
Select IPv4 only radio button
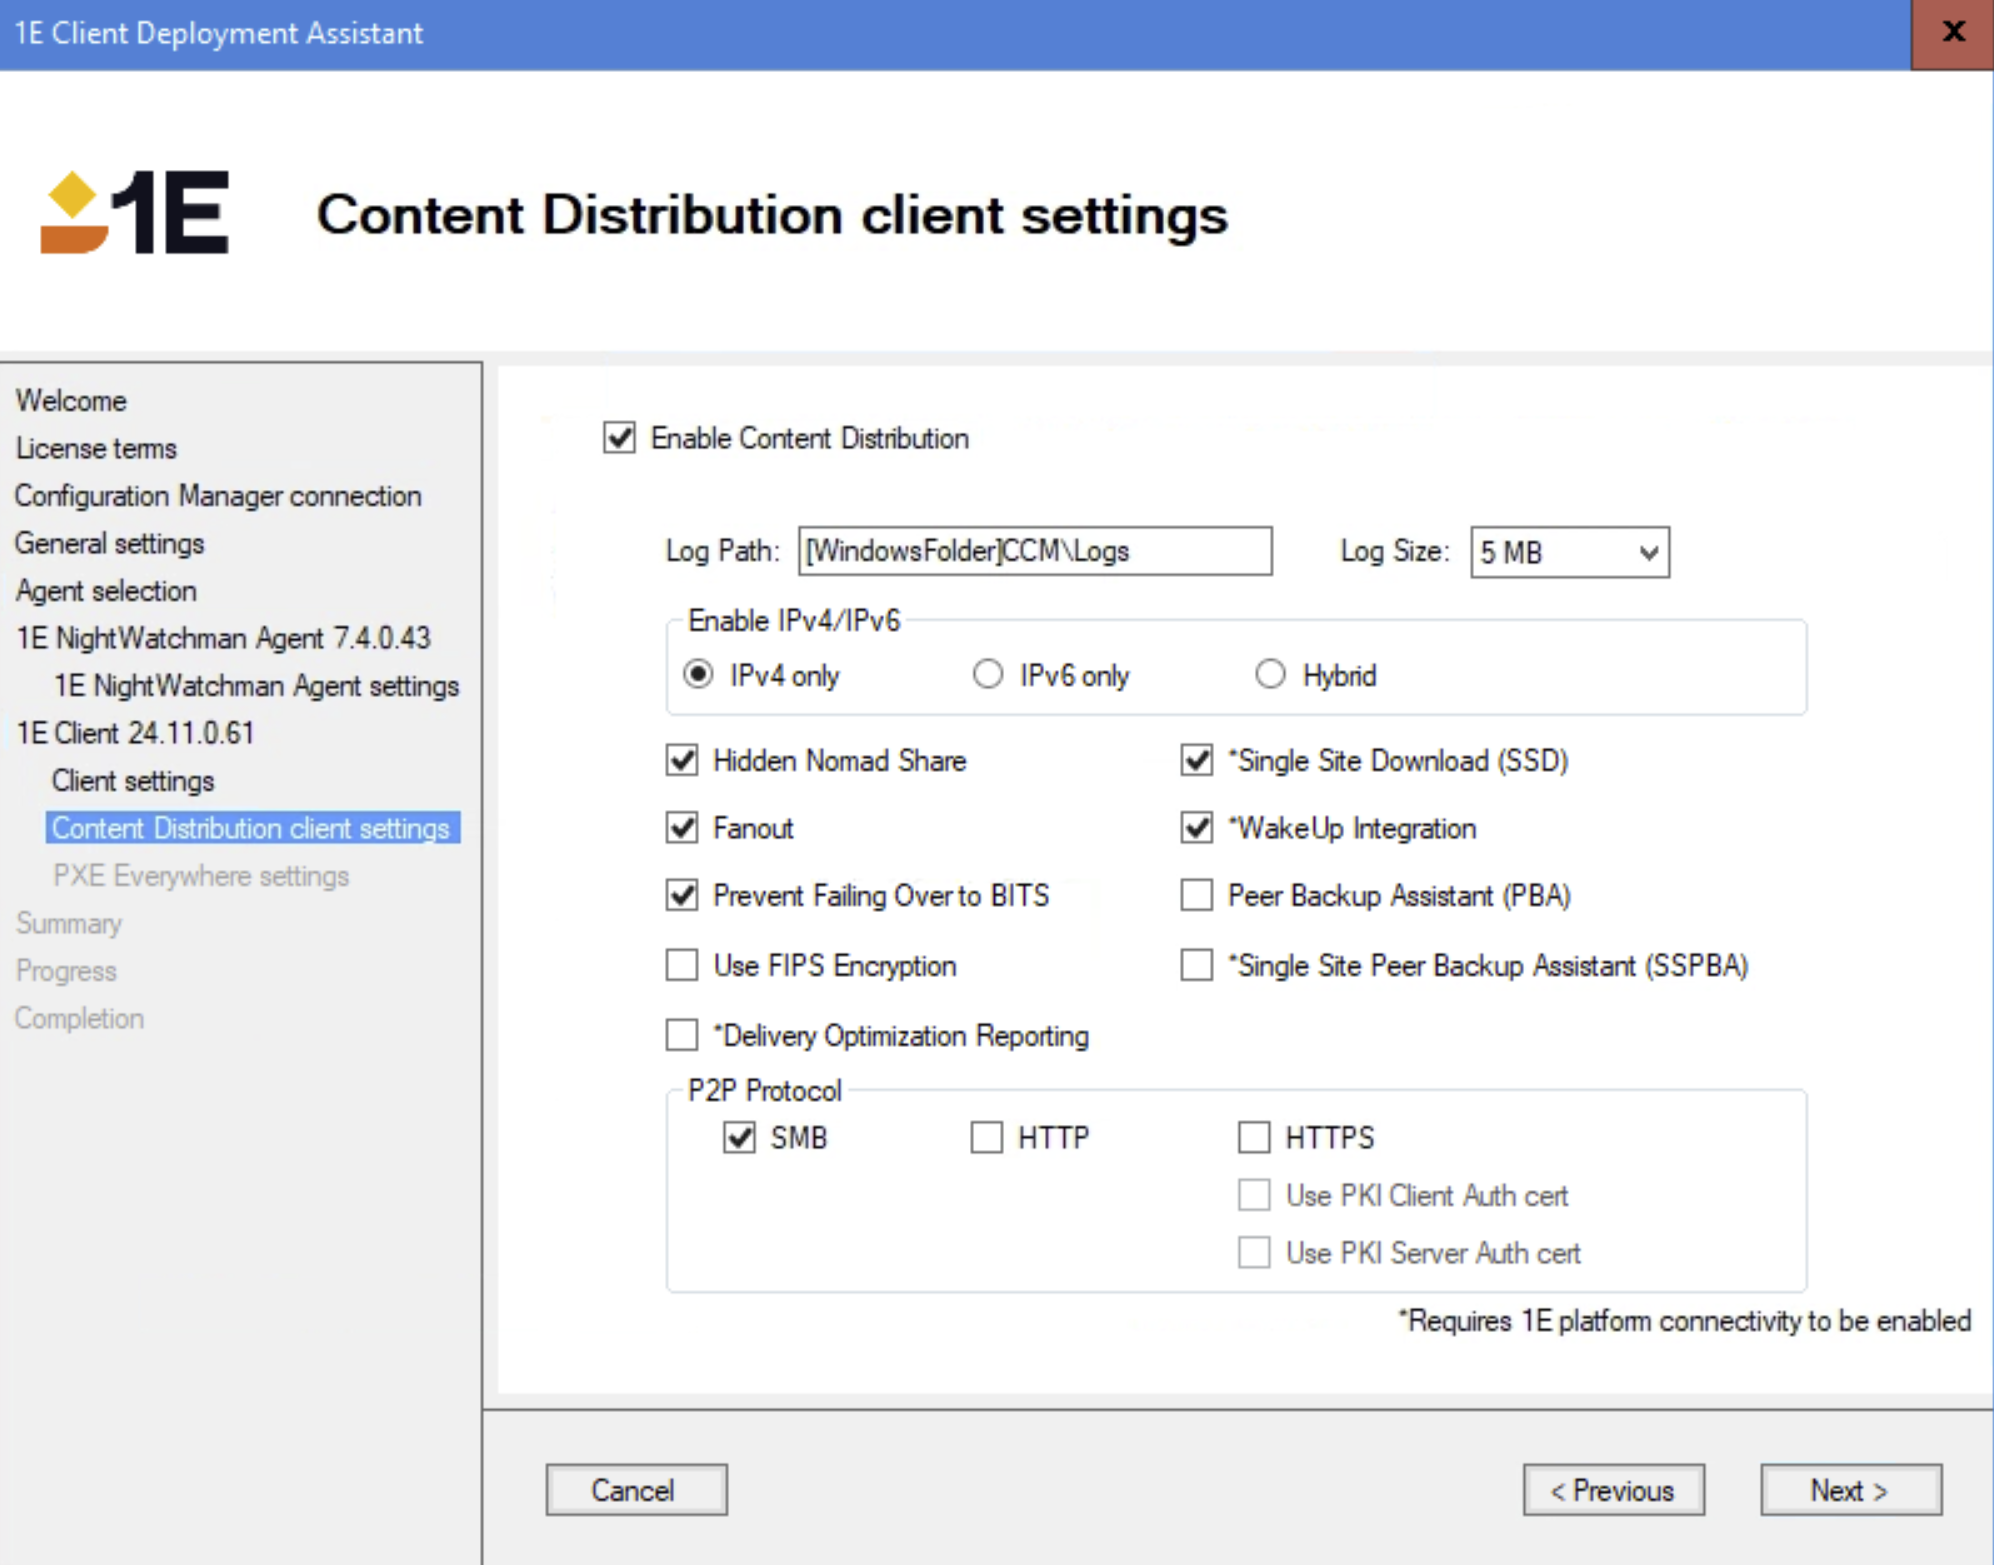[698, 675]
